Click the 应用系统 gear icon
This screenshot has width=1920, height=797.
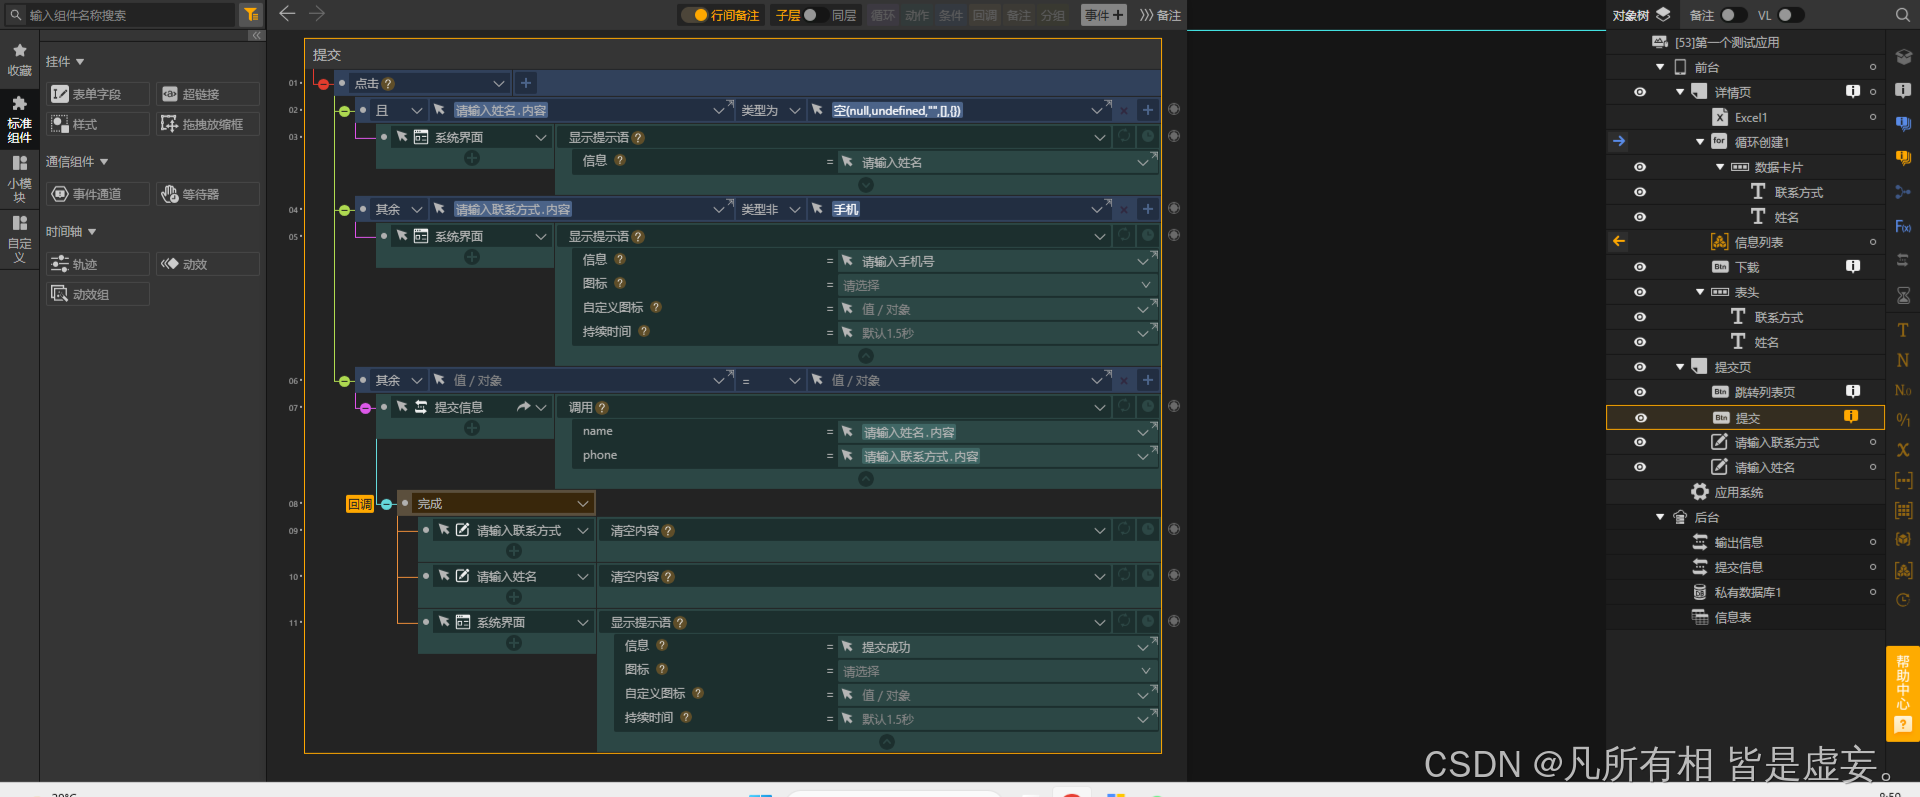click(1700, 492)
